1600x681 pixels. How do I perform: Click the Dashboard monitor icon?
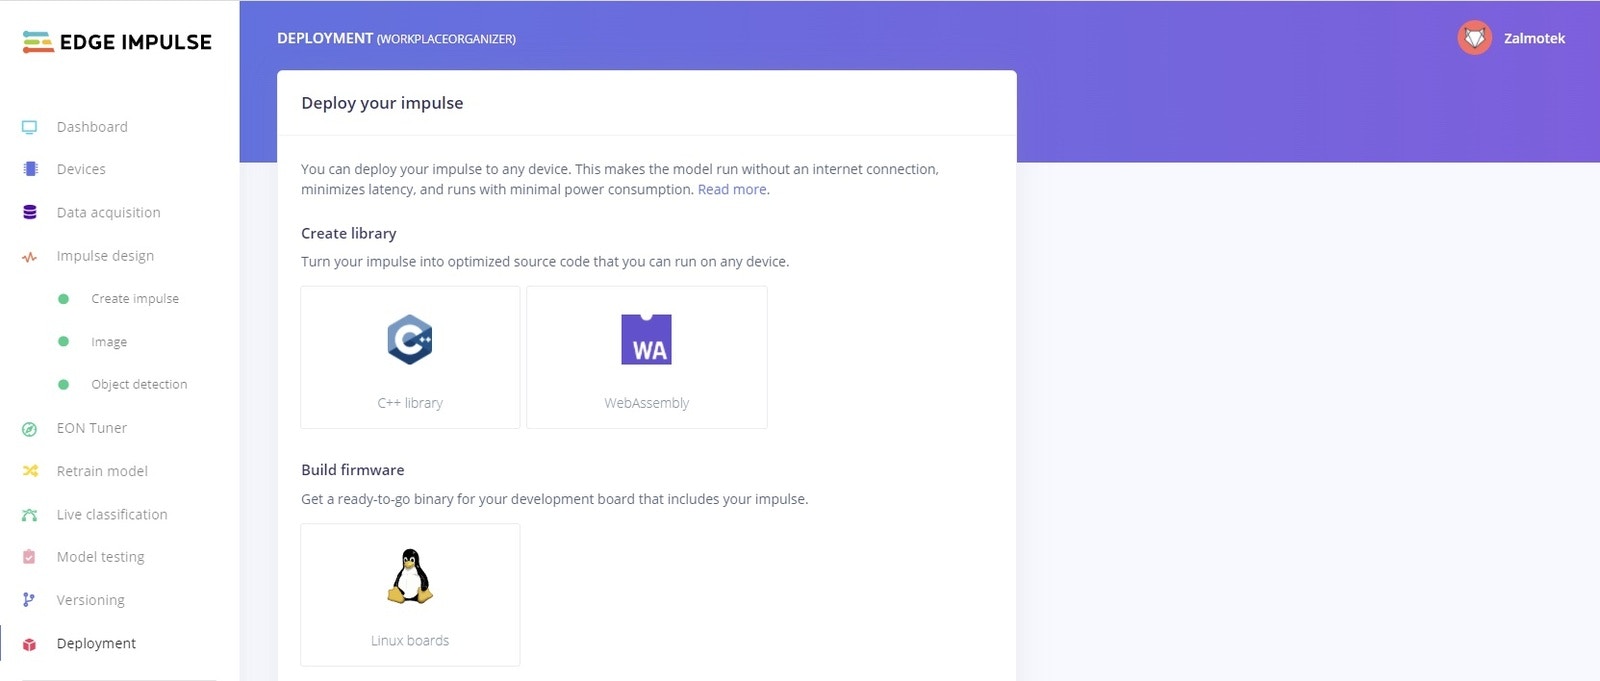(x=29, y=127)
